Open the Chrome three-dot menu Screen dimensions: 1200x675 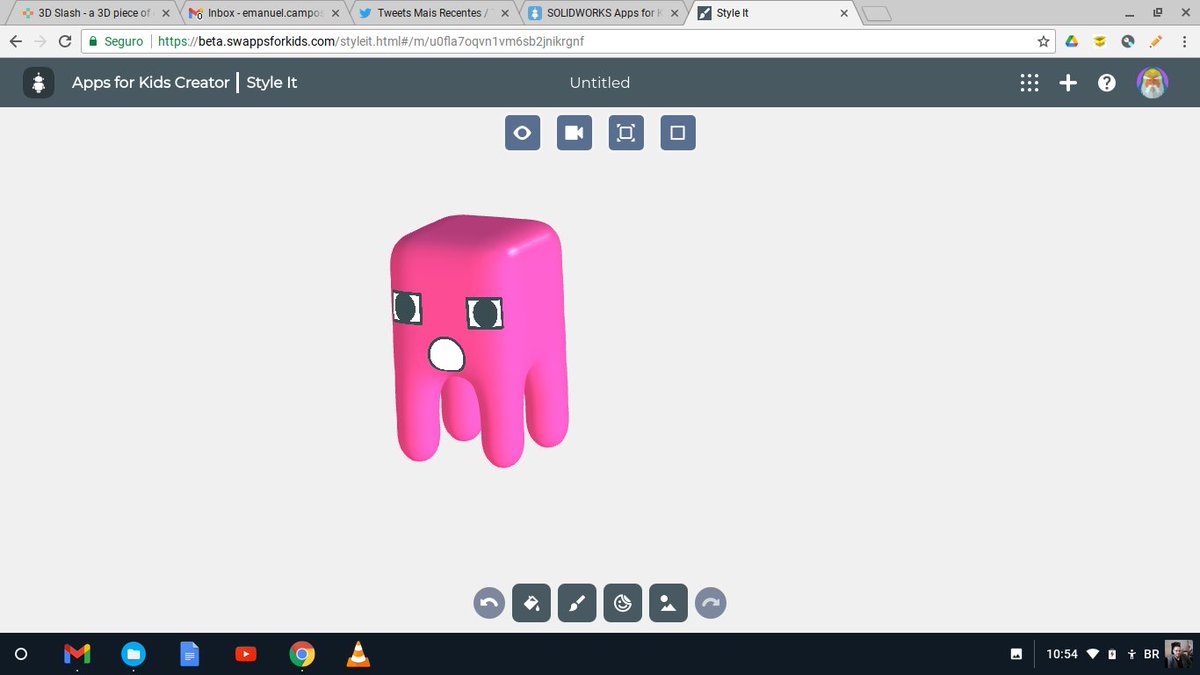point(1184,42)
